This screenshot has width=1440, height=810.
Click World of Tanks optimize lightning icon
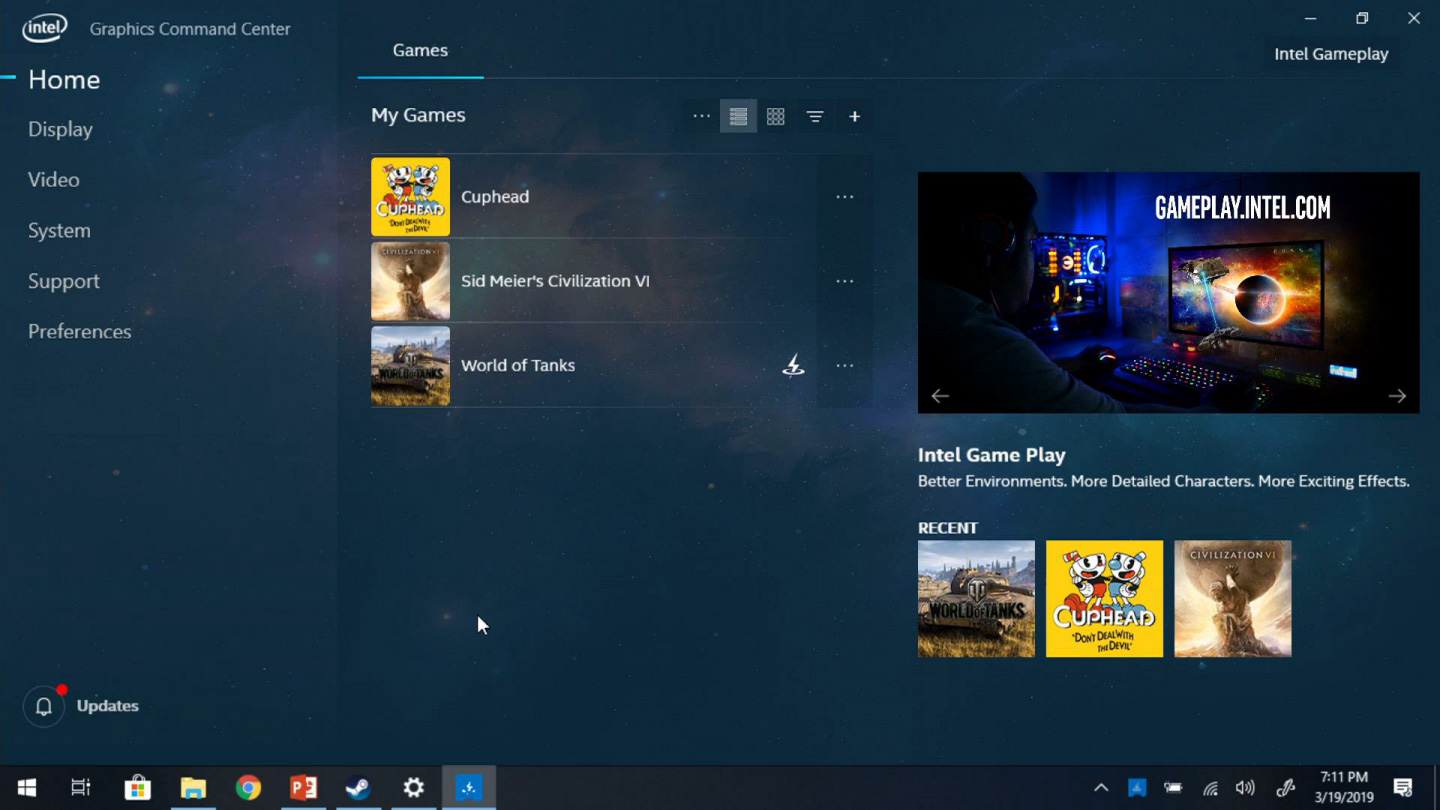(x=793, y=366)
